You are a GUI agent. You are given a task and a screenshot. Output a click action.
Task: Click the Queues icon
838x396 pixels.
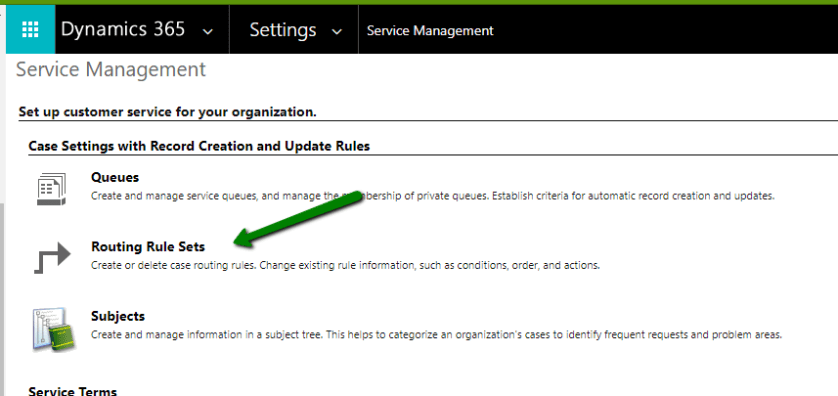tap(51, 188)
